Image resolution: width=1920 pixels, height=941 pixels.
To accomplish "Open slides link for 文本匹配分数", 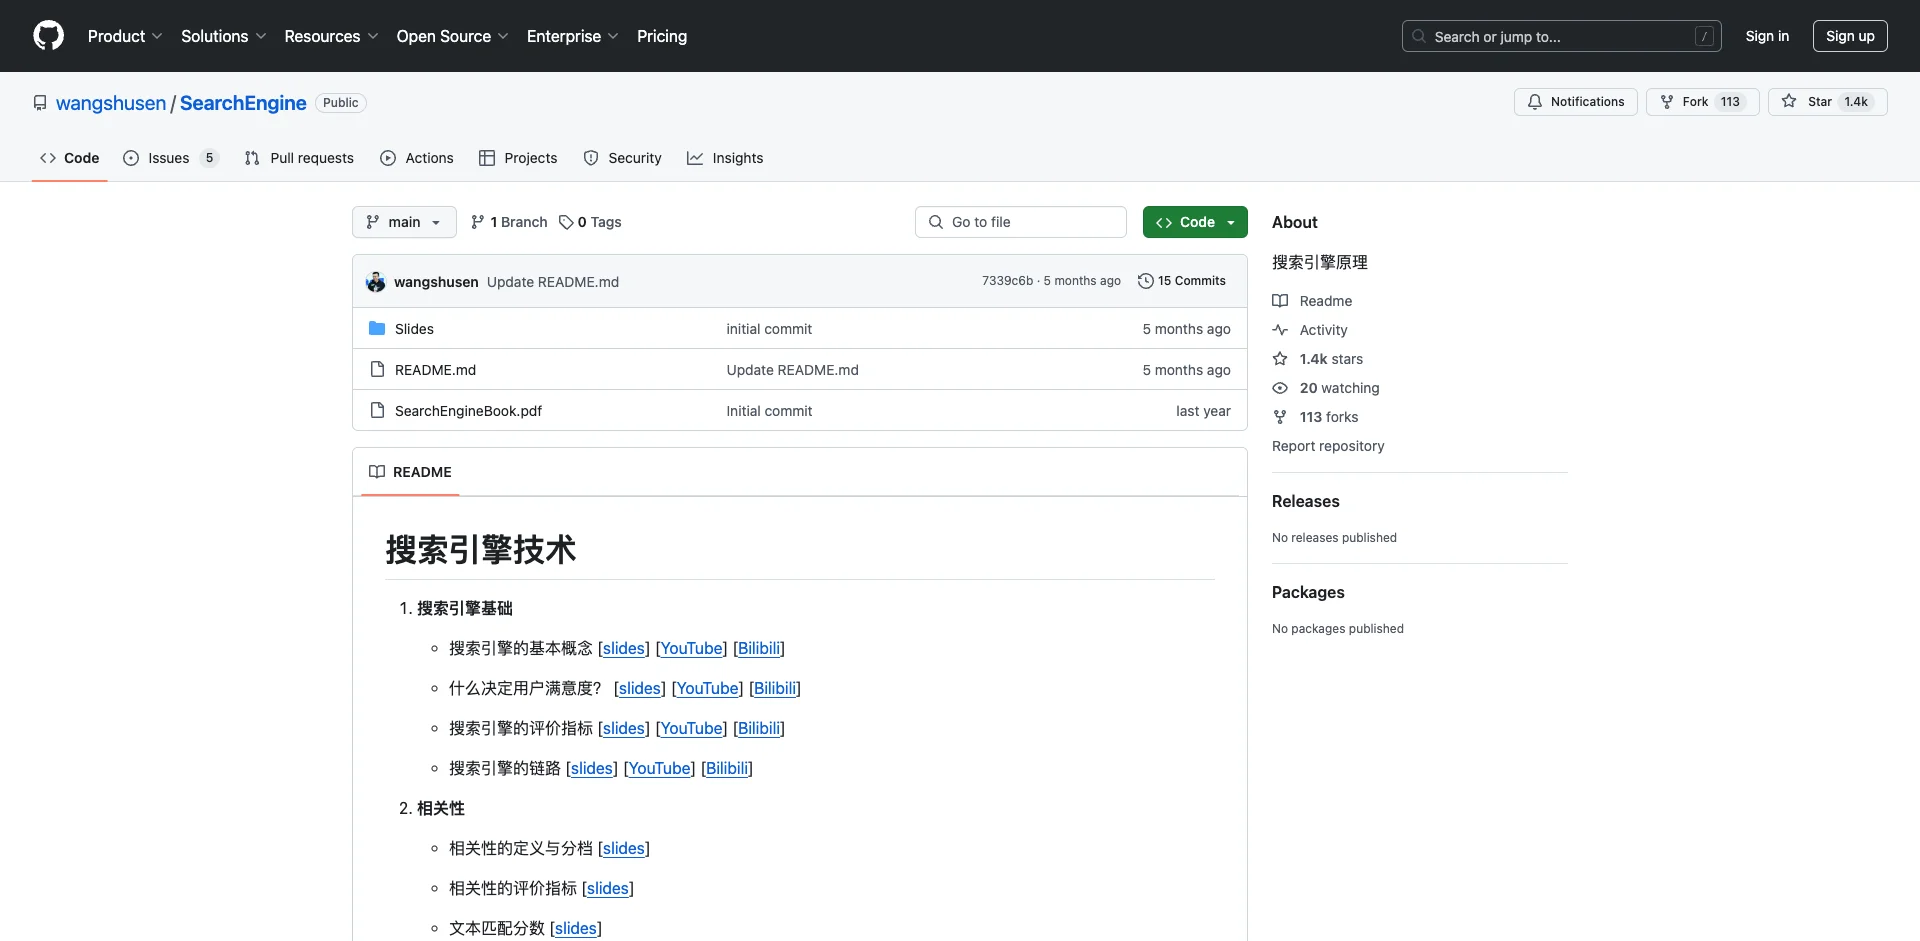I will [576, 928].
